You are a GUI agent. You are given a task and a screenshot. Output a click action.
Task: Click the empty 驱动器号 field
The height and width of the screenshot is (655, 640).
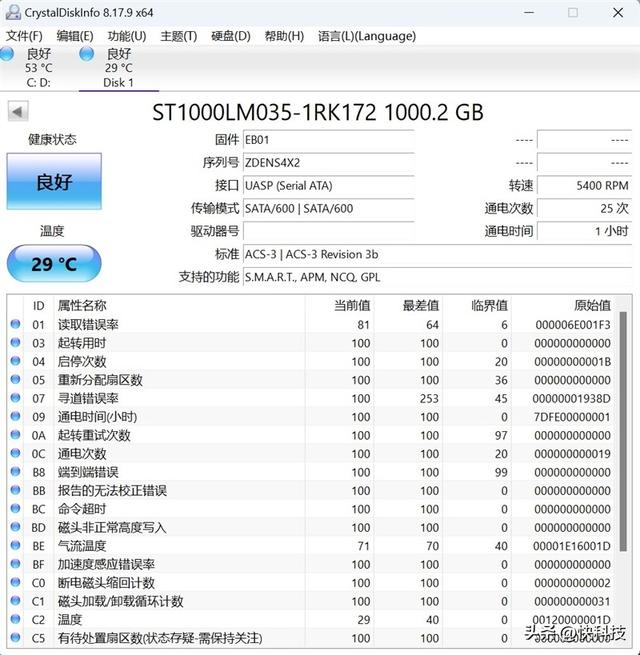tap(329, 231)
